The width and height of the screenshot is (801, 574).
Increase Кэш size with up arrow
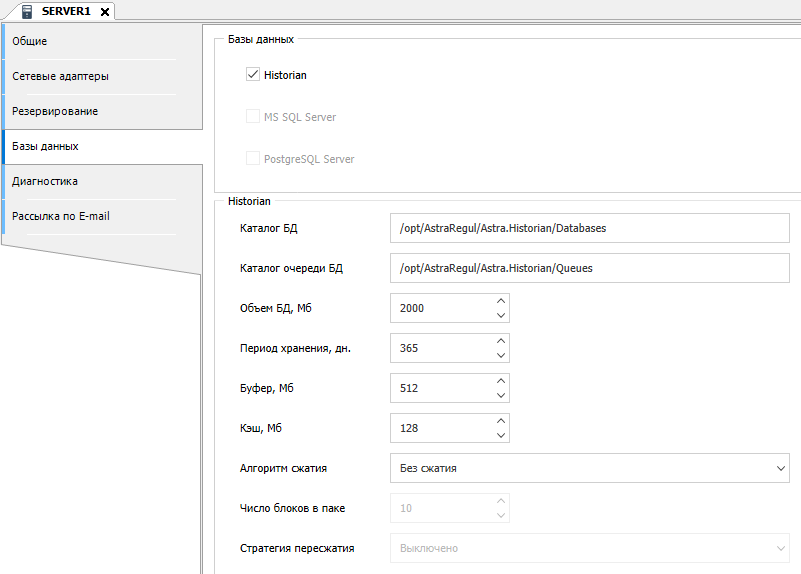tap(501, 421)
